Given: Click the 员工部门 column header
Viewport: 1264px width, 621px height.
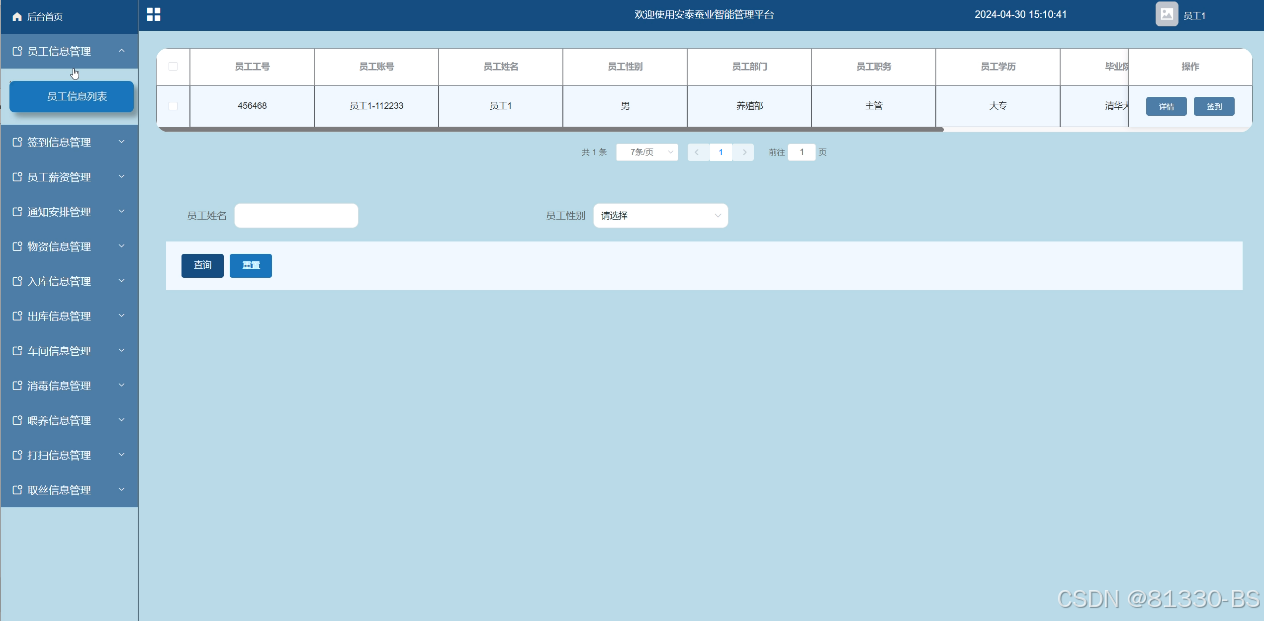Looking at the screenshot, I should 749,67.
